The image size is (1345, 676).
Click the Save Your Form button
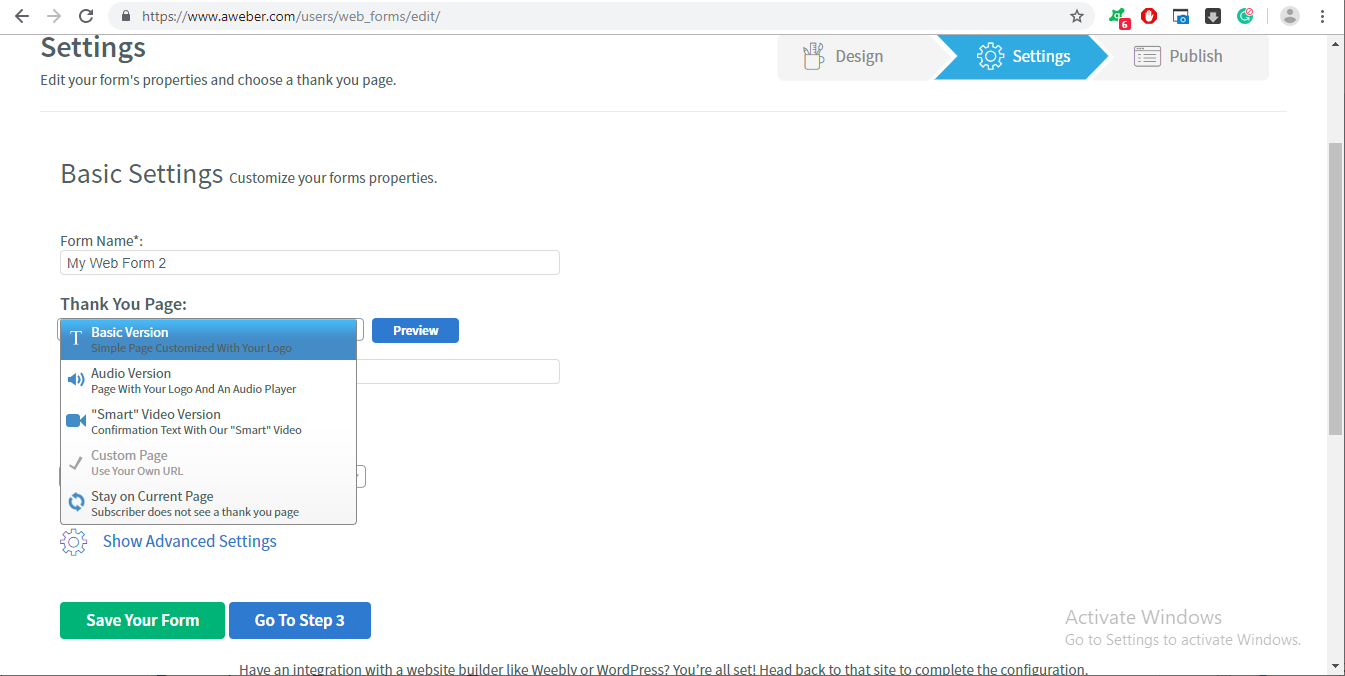tap(142, 620)
